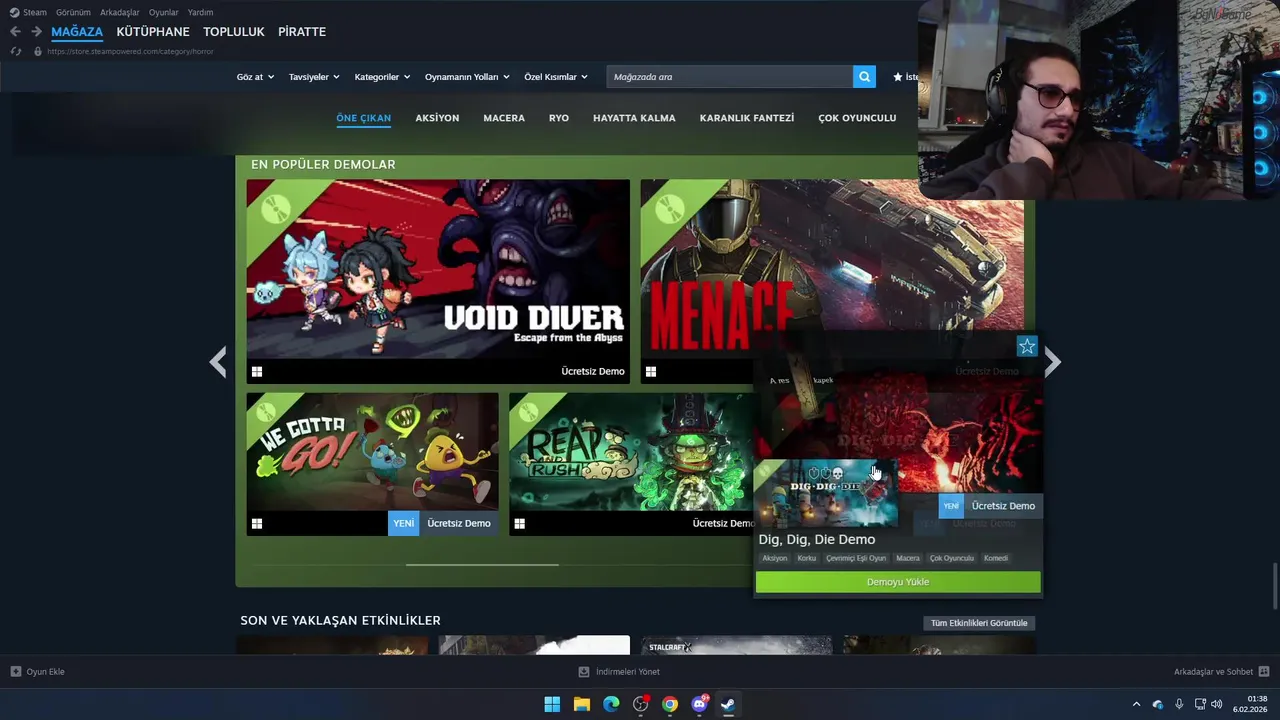Reload the store page
The image size is (1280, 720).
[15, 51]
